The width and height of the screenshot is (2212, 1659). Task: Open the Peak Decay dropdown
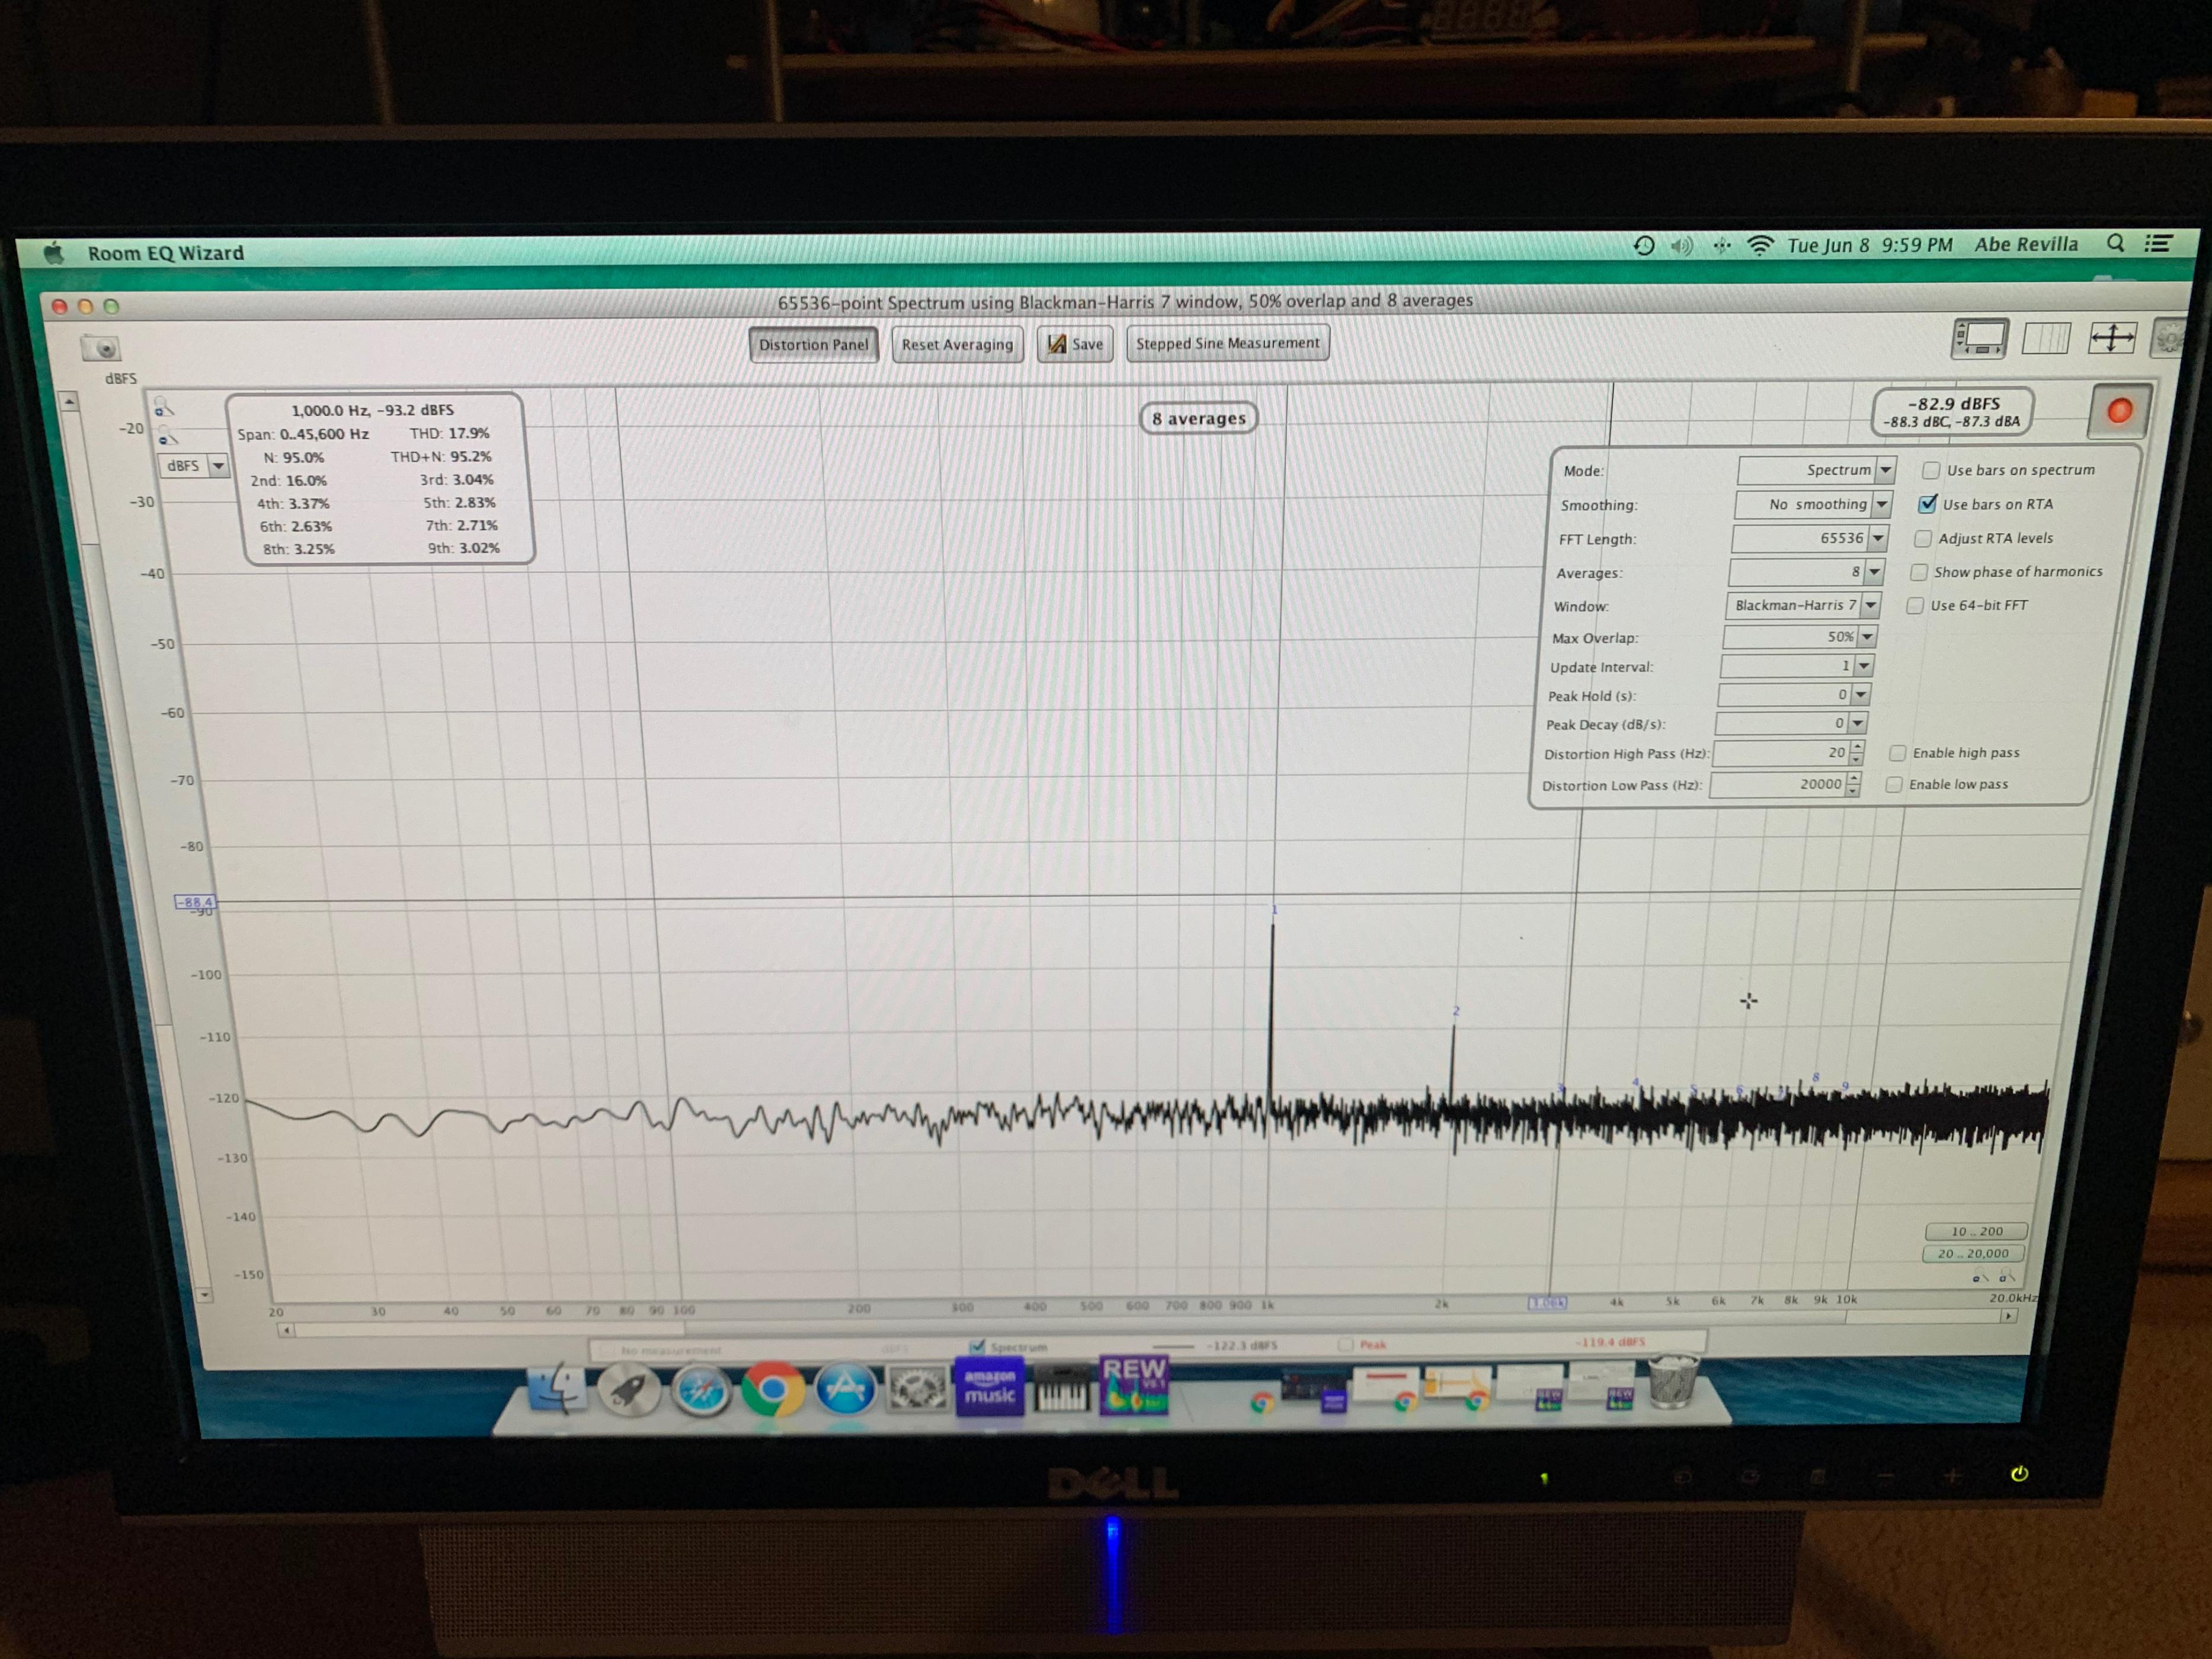(x=1791, y=723)
